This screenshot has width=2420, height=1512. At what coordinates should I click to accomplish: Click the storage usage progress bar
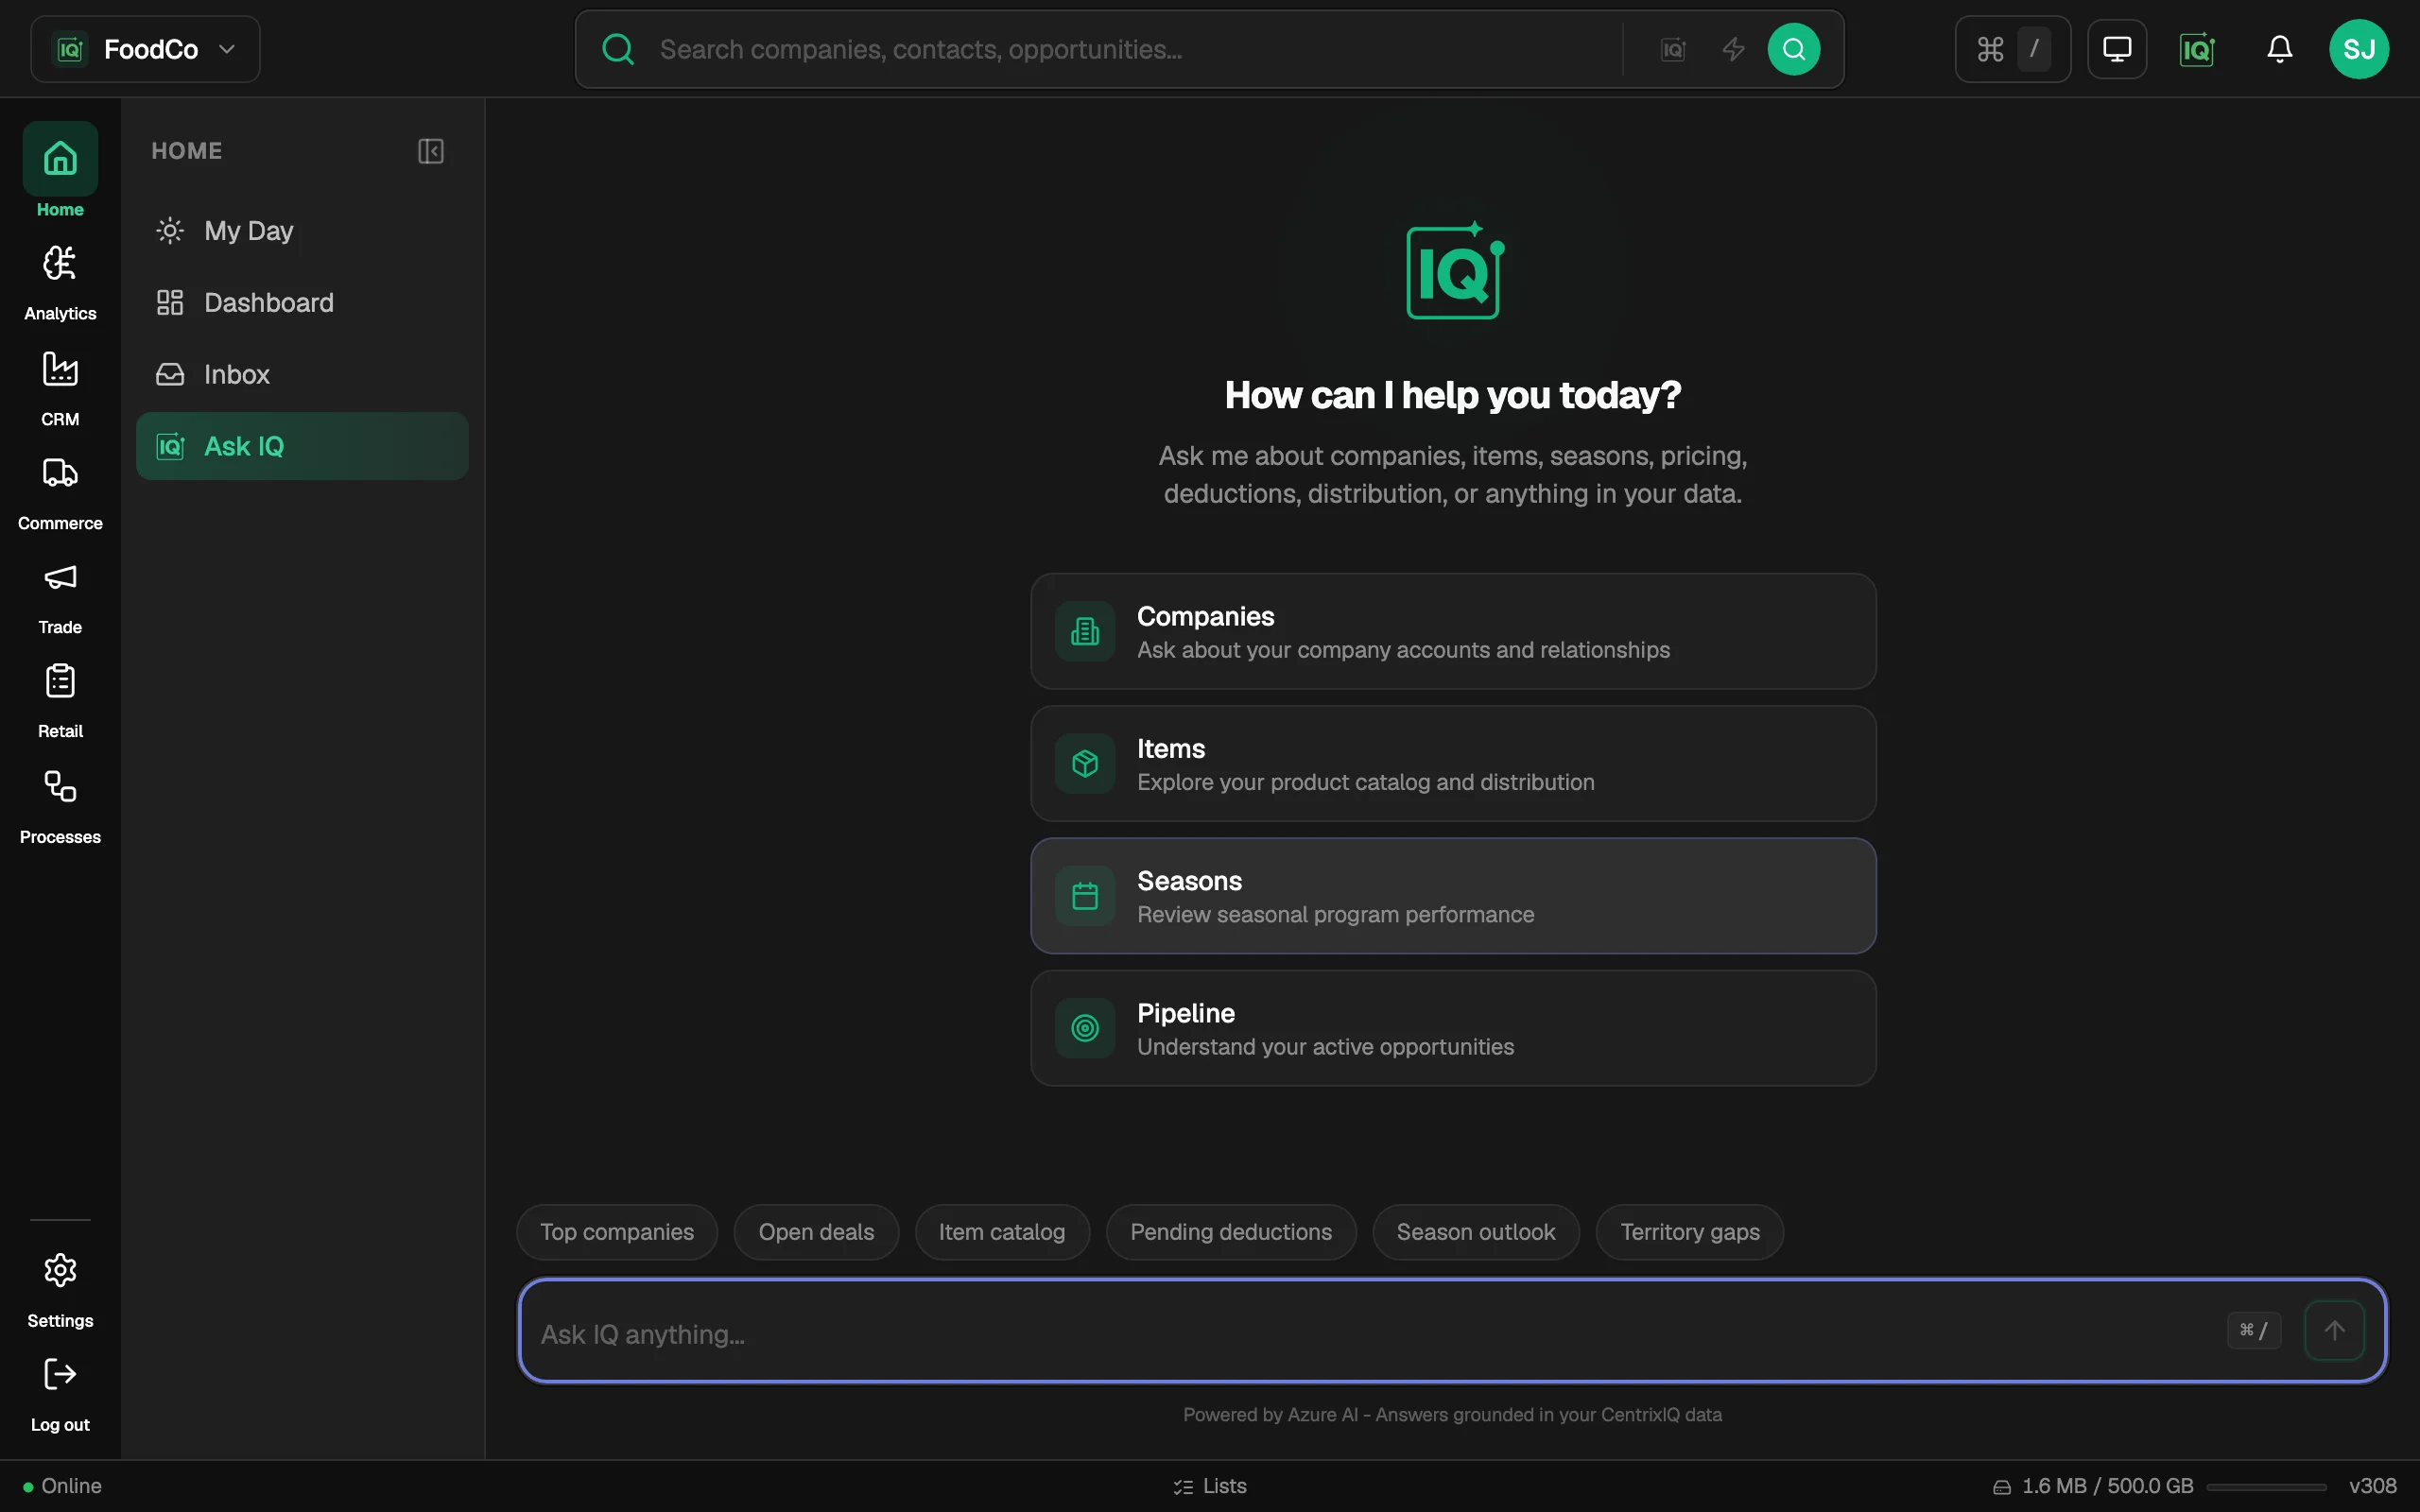[2266, 1487]
